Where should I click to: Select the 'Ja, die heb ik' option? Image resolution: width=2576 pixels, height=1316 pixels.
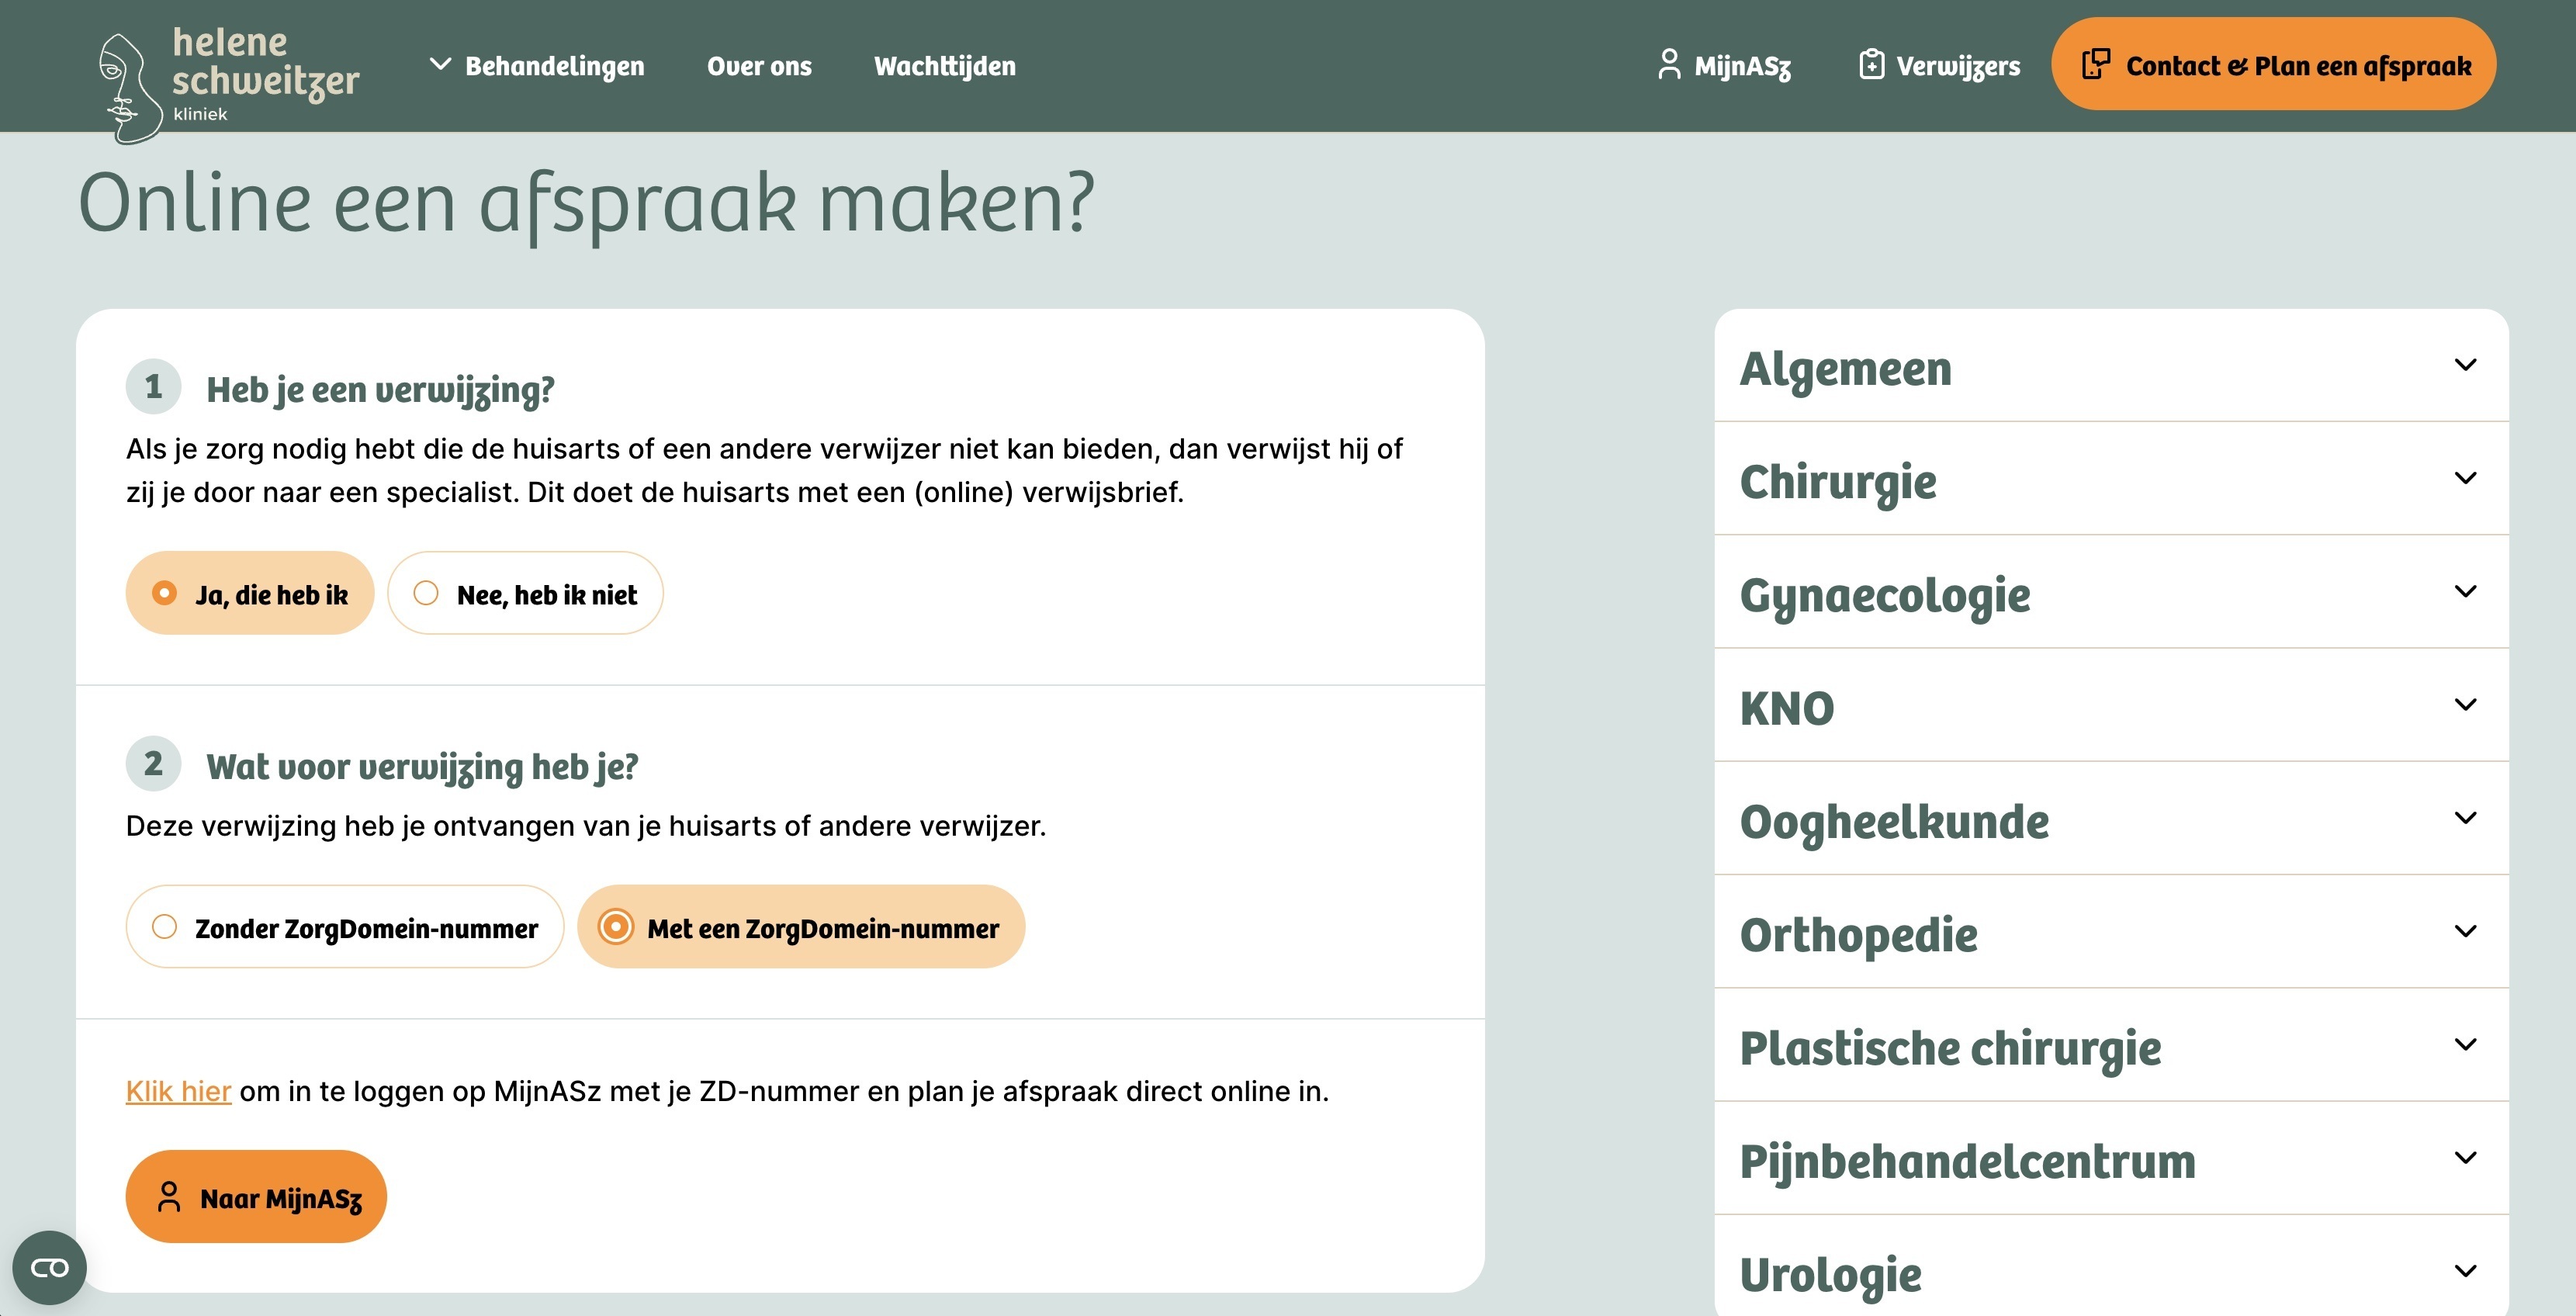pos(249,593)
